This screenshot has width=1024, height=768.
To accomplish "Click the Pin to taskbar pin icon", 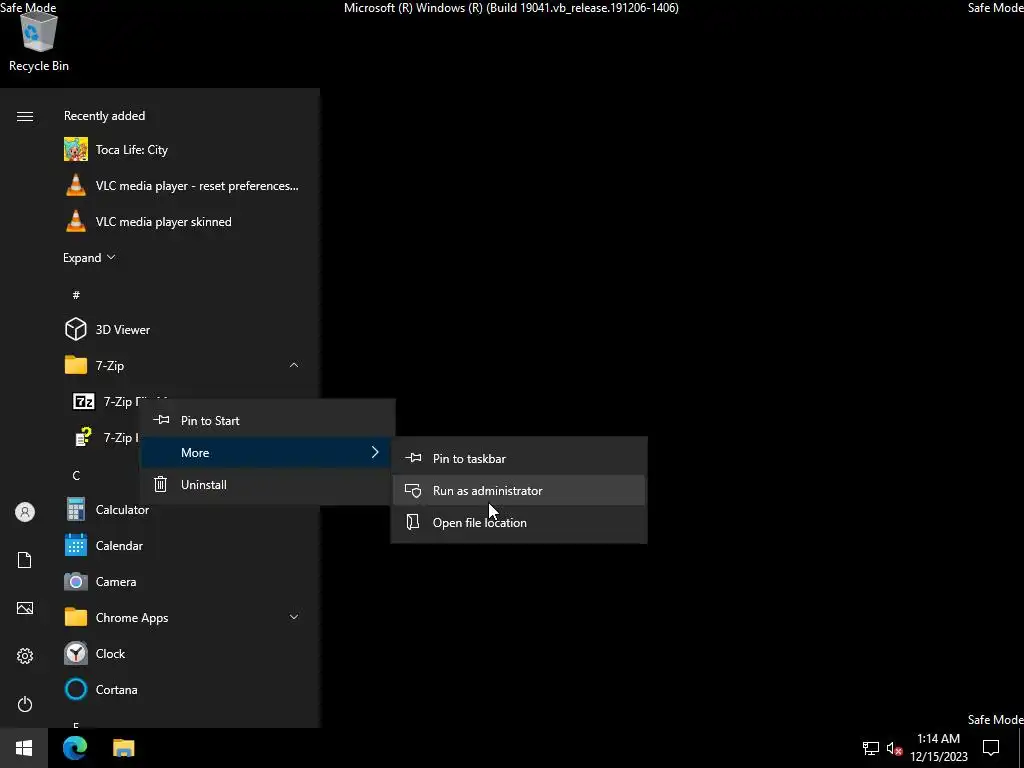I will pos(413,458).
